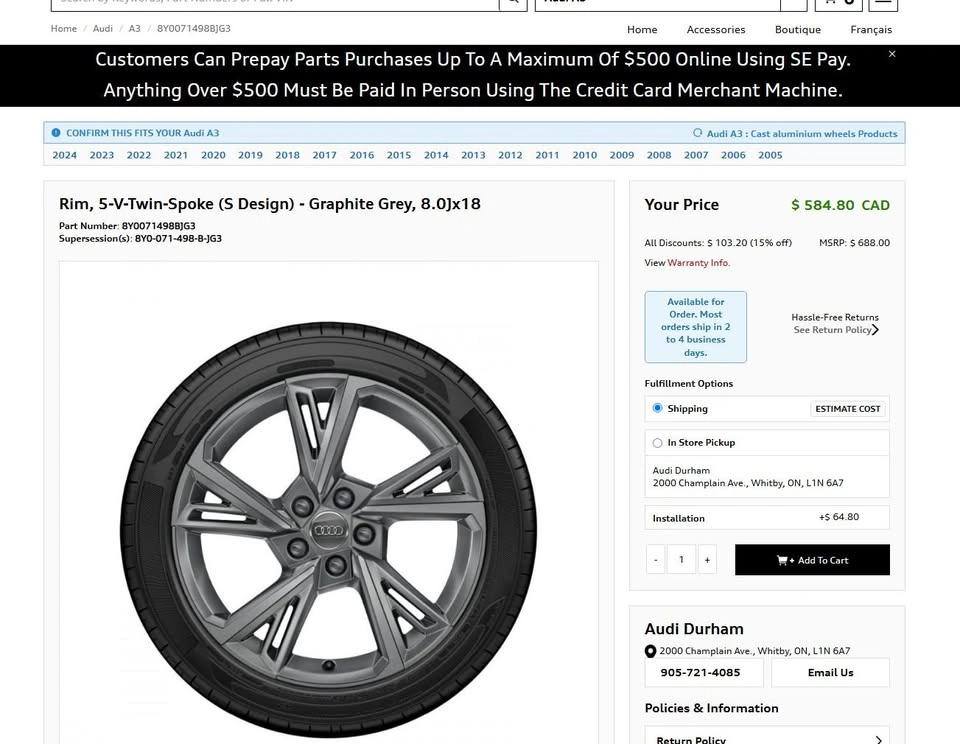
Task: Click the Audi logo on the wheel image
Action: click(329, 530)
